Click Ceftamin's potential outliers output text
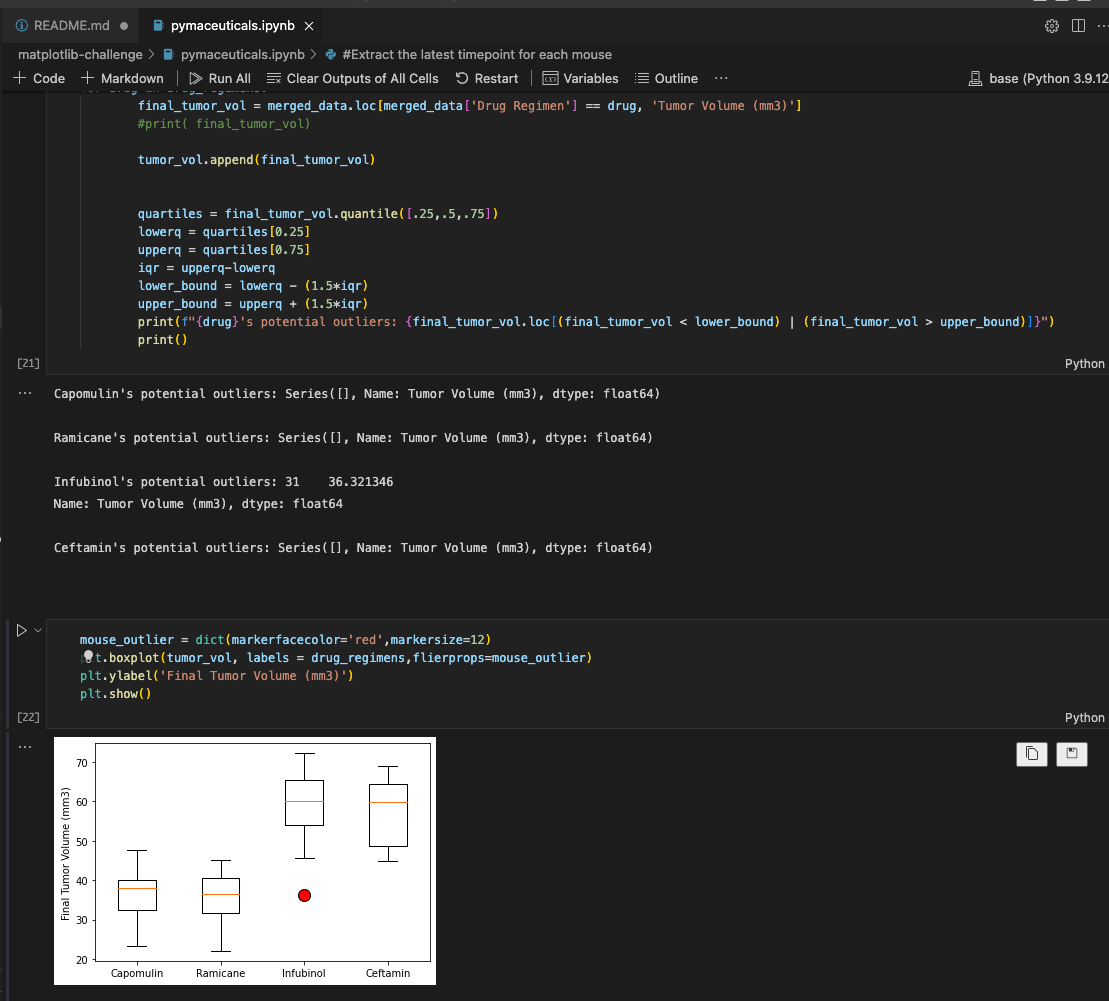 pyautogui.click(x=353, y=548)
